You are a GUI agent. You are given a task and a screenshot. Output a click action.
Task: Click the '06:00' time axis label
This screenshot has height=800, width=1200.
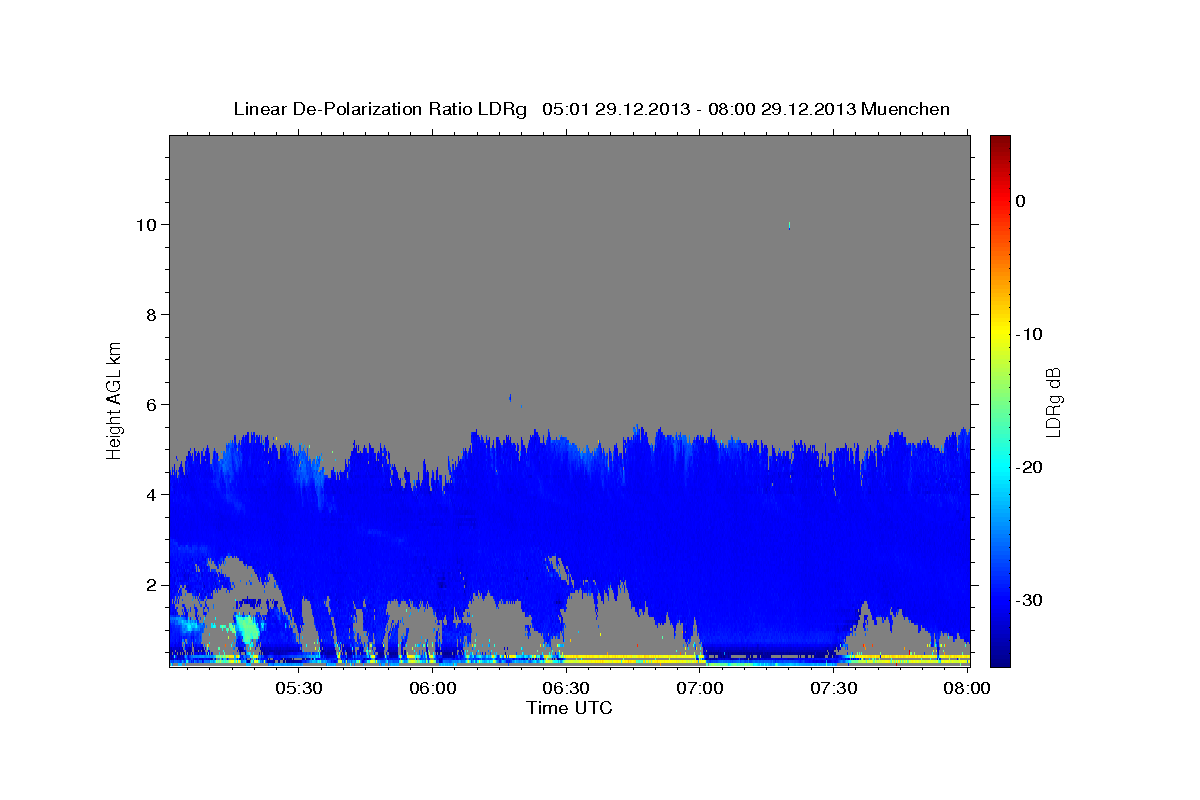[432, 688]
